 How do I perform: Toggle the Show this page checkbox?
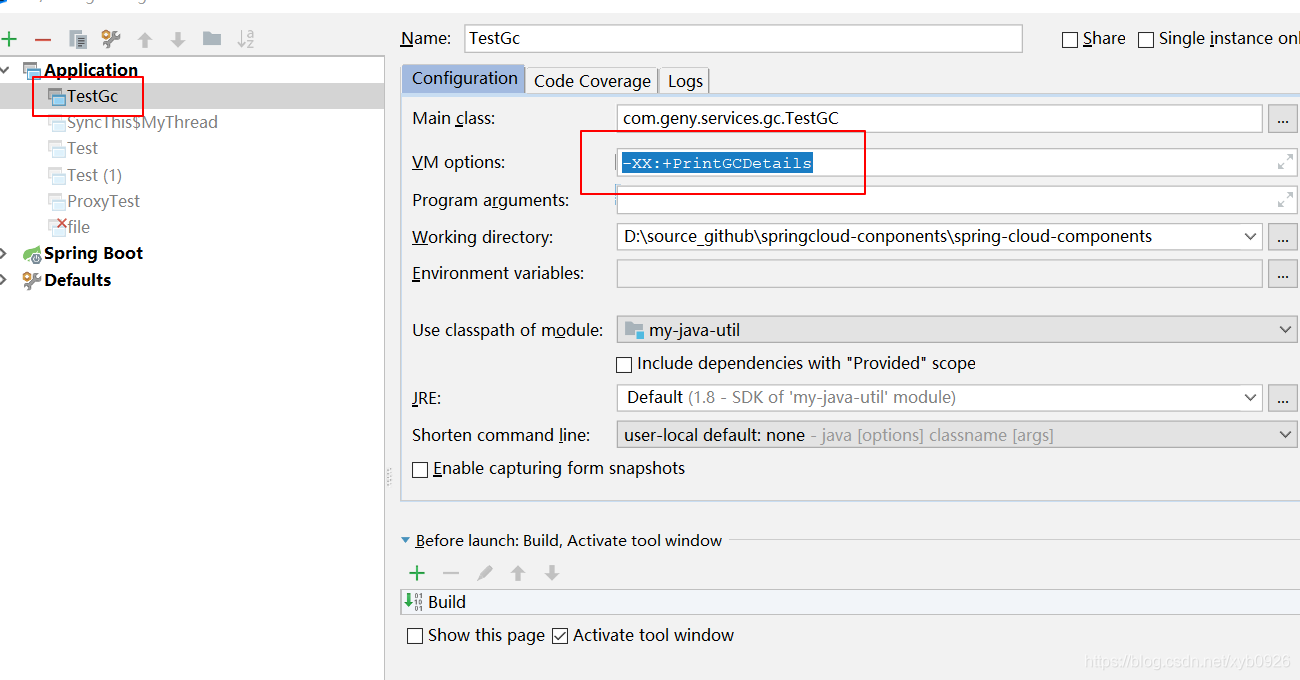416,636
